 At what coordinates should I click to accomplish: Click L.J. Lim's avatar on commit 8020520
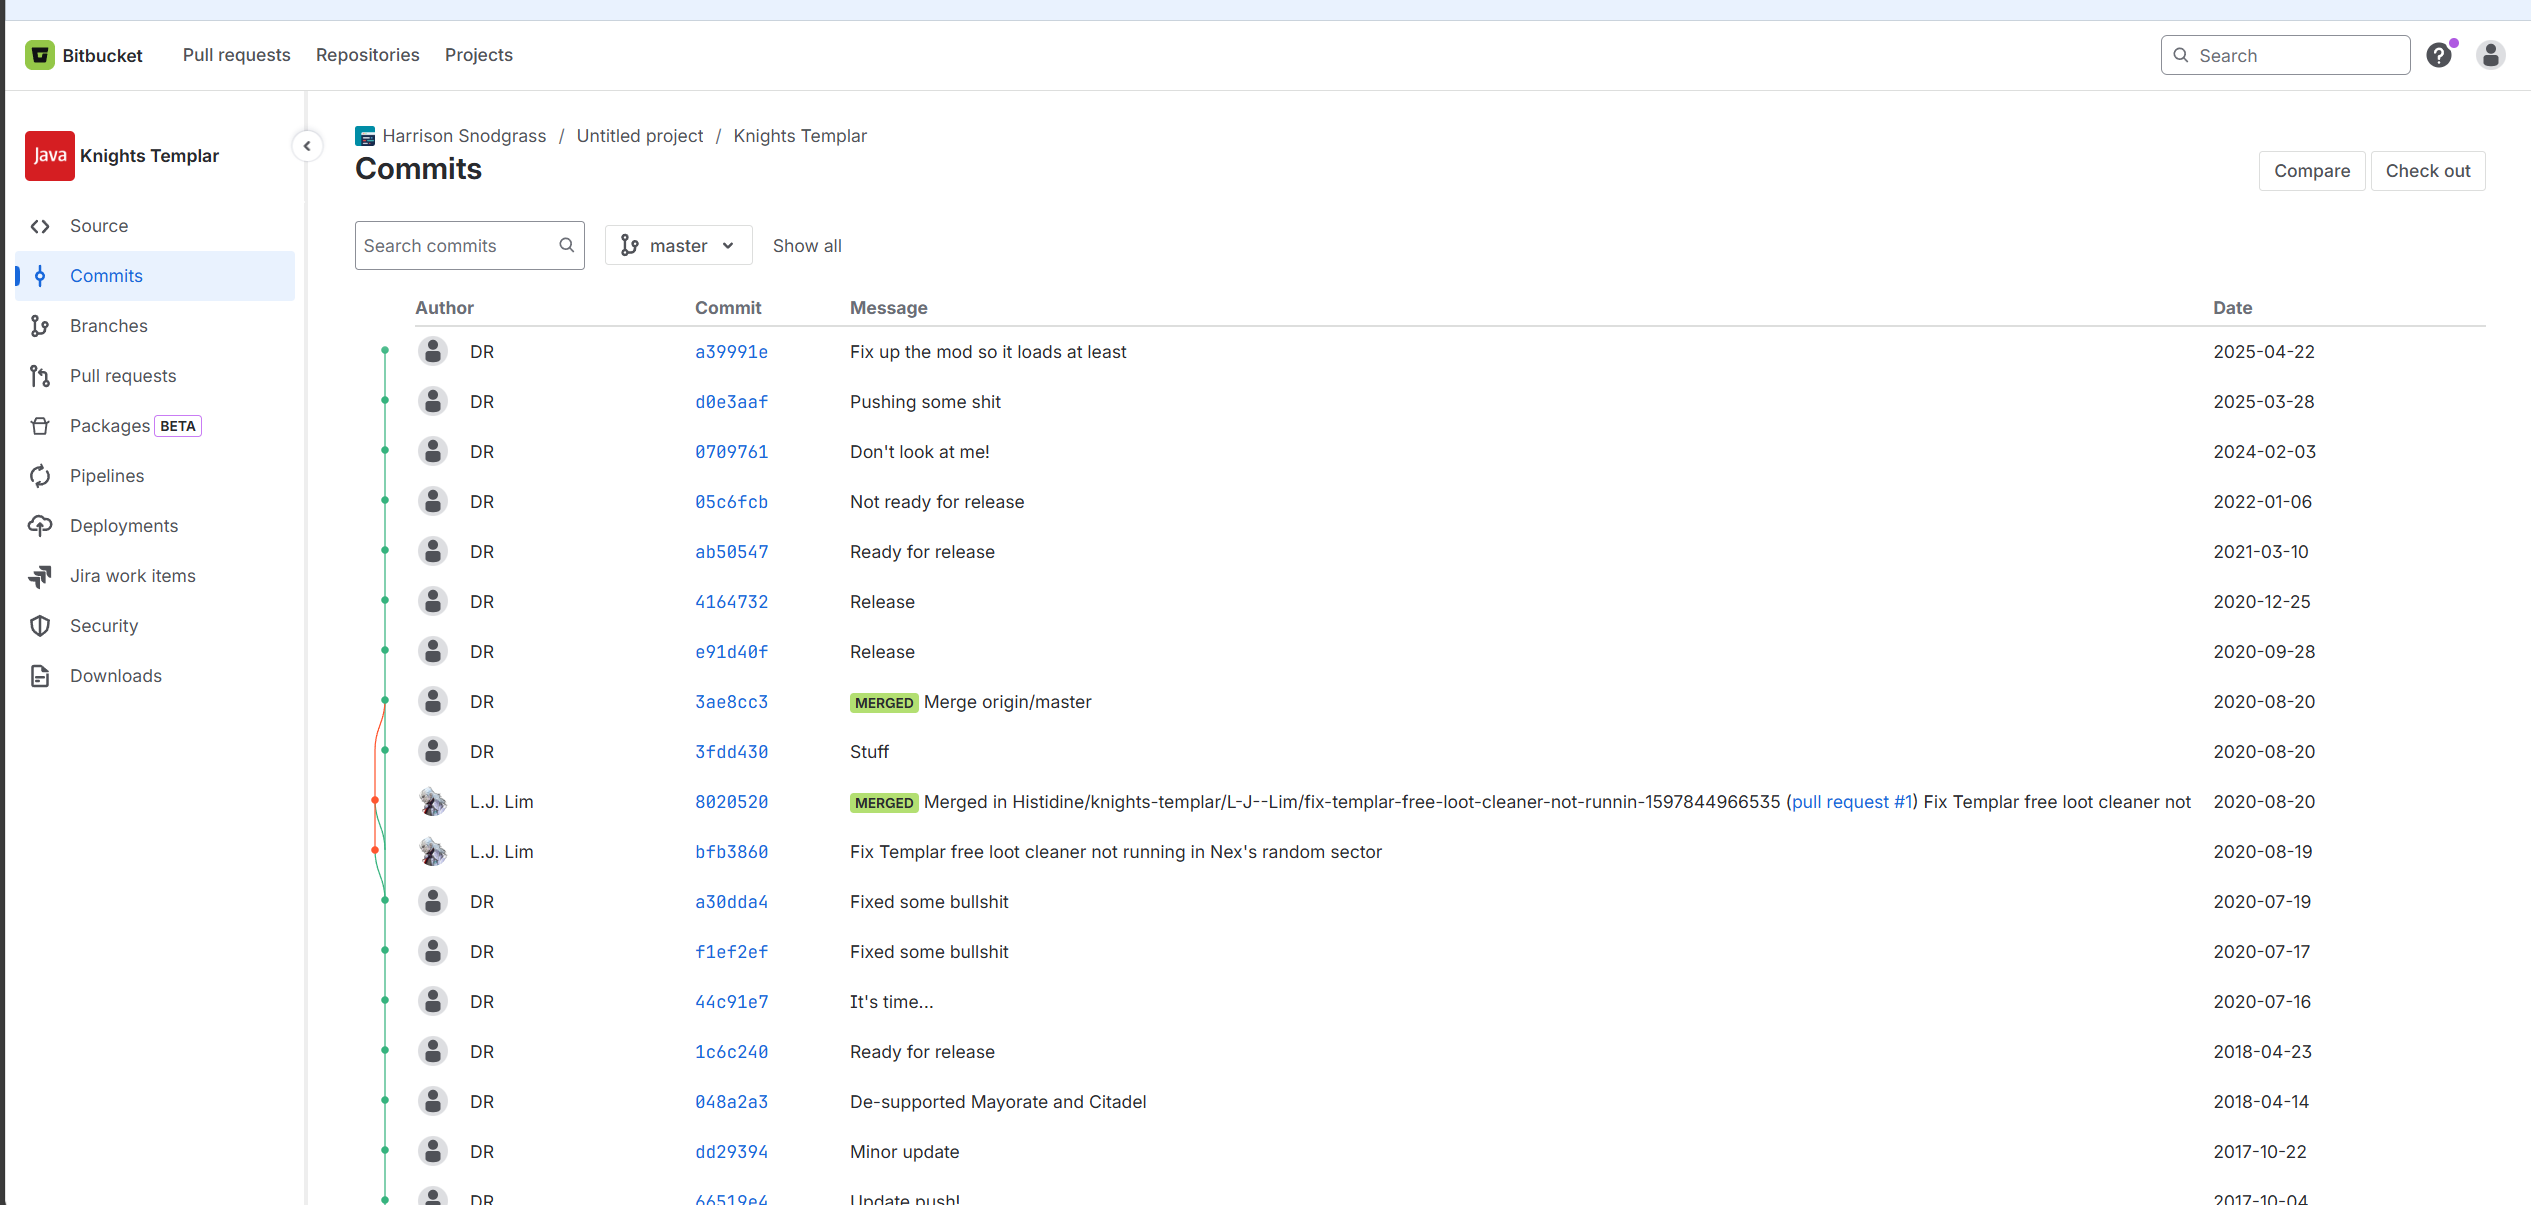[433, 801]
